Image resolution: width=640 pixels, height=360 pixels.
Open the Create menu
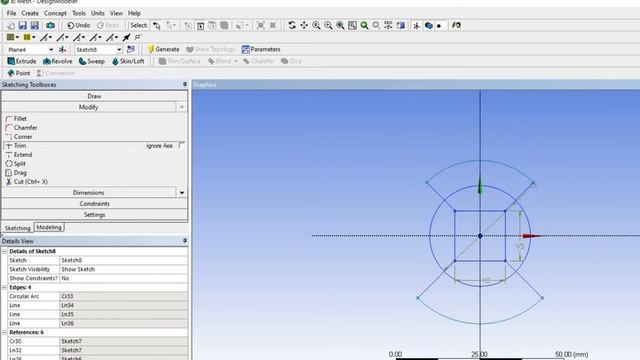pos(30,13)
